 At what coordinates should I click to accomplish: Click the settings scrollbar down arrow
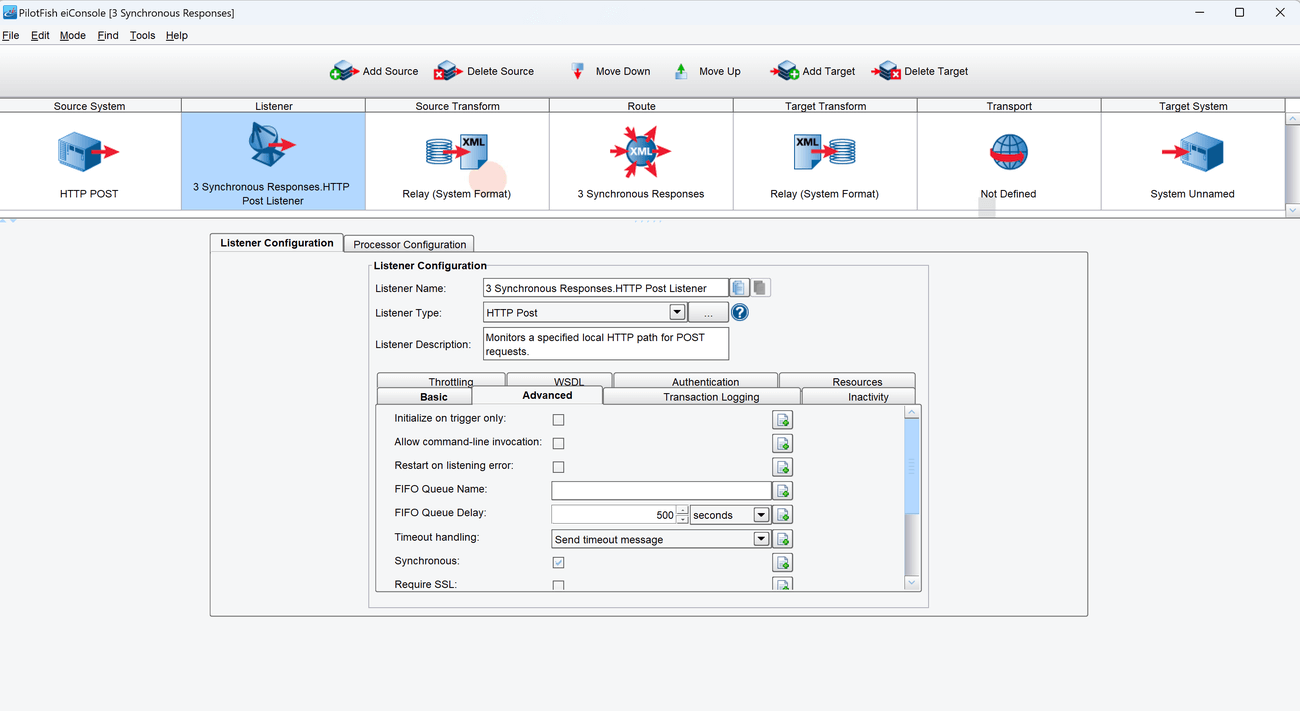[911, 582]
